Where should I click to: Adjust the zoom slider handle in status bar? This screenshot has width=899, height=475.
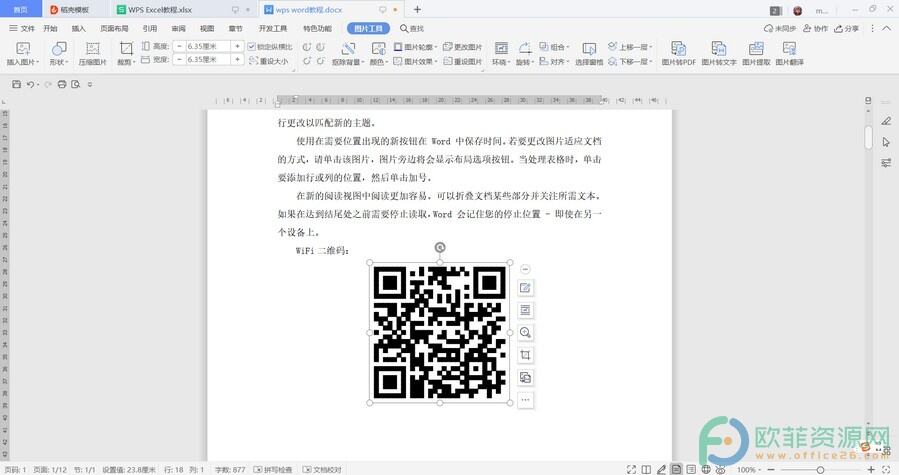pos(820,469)
